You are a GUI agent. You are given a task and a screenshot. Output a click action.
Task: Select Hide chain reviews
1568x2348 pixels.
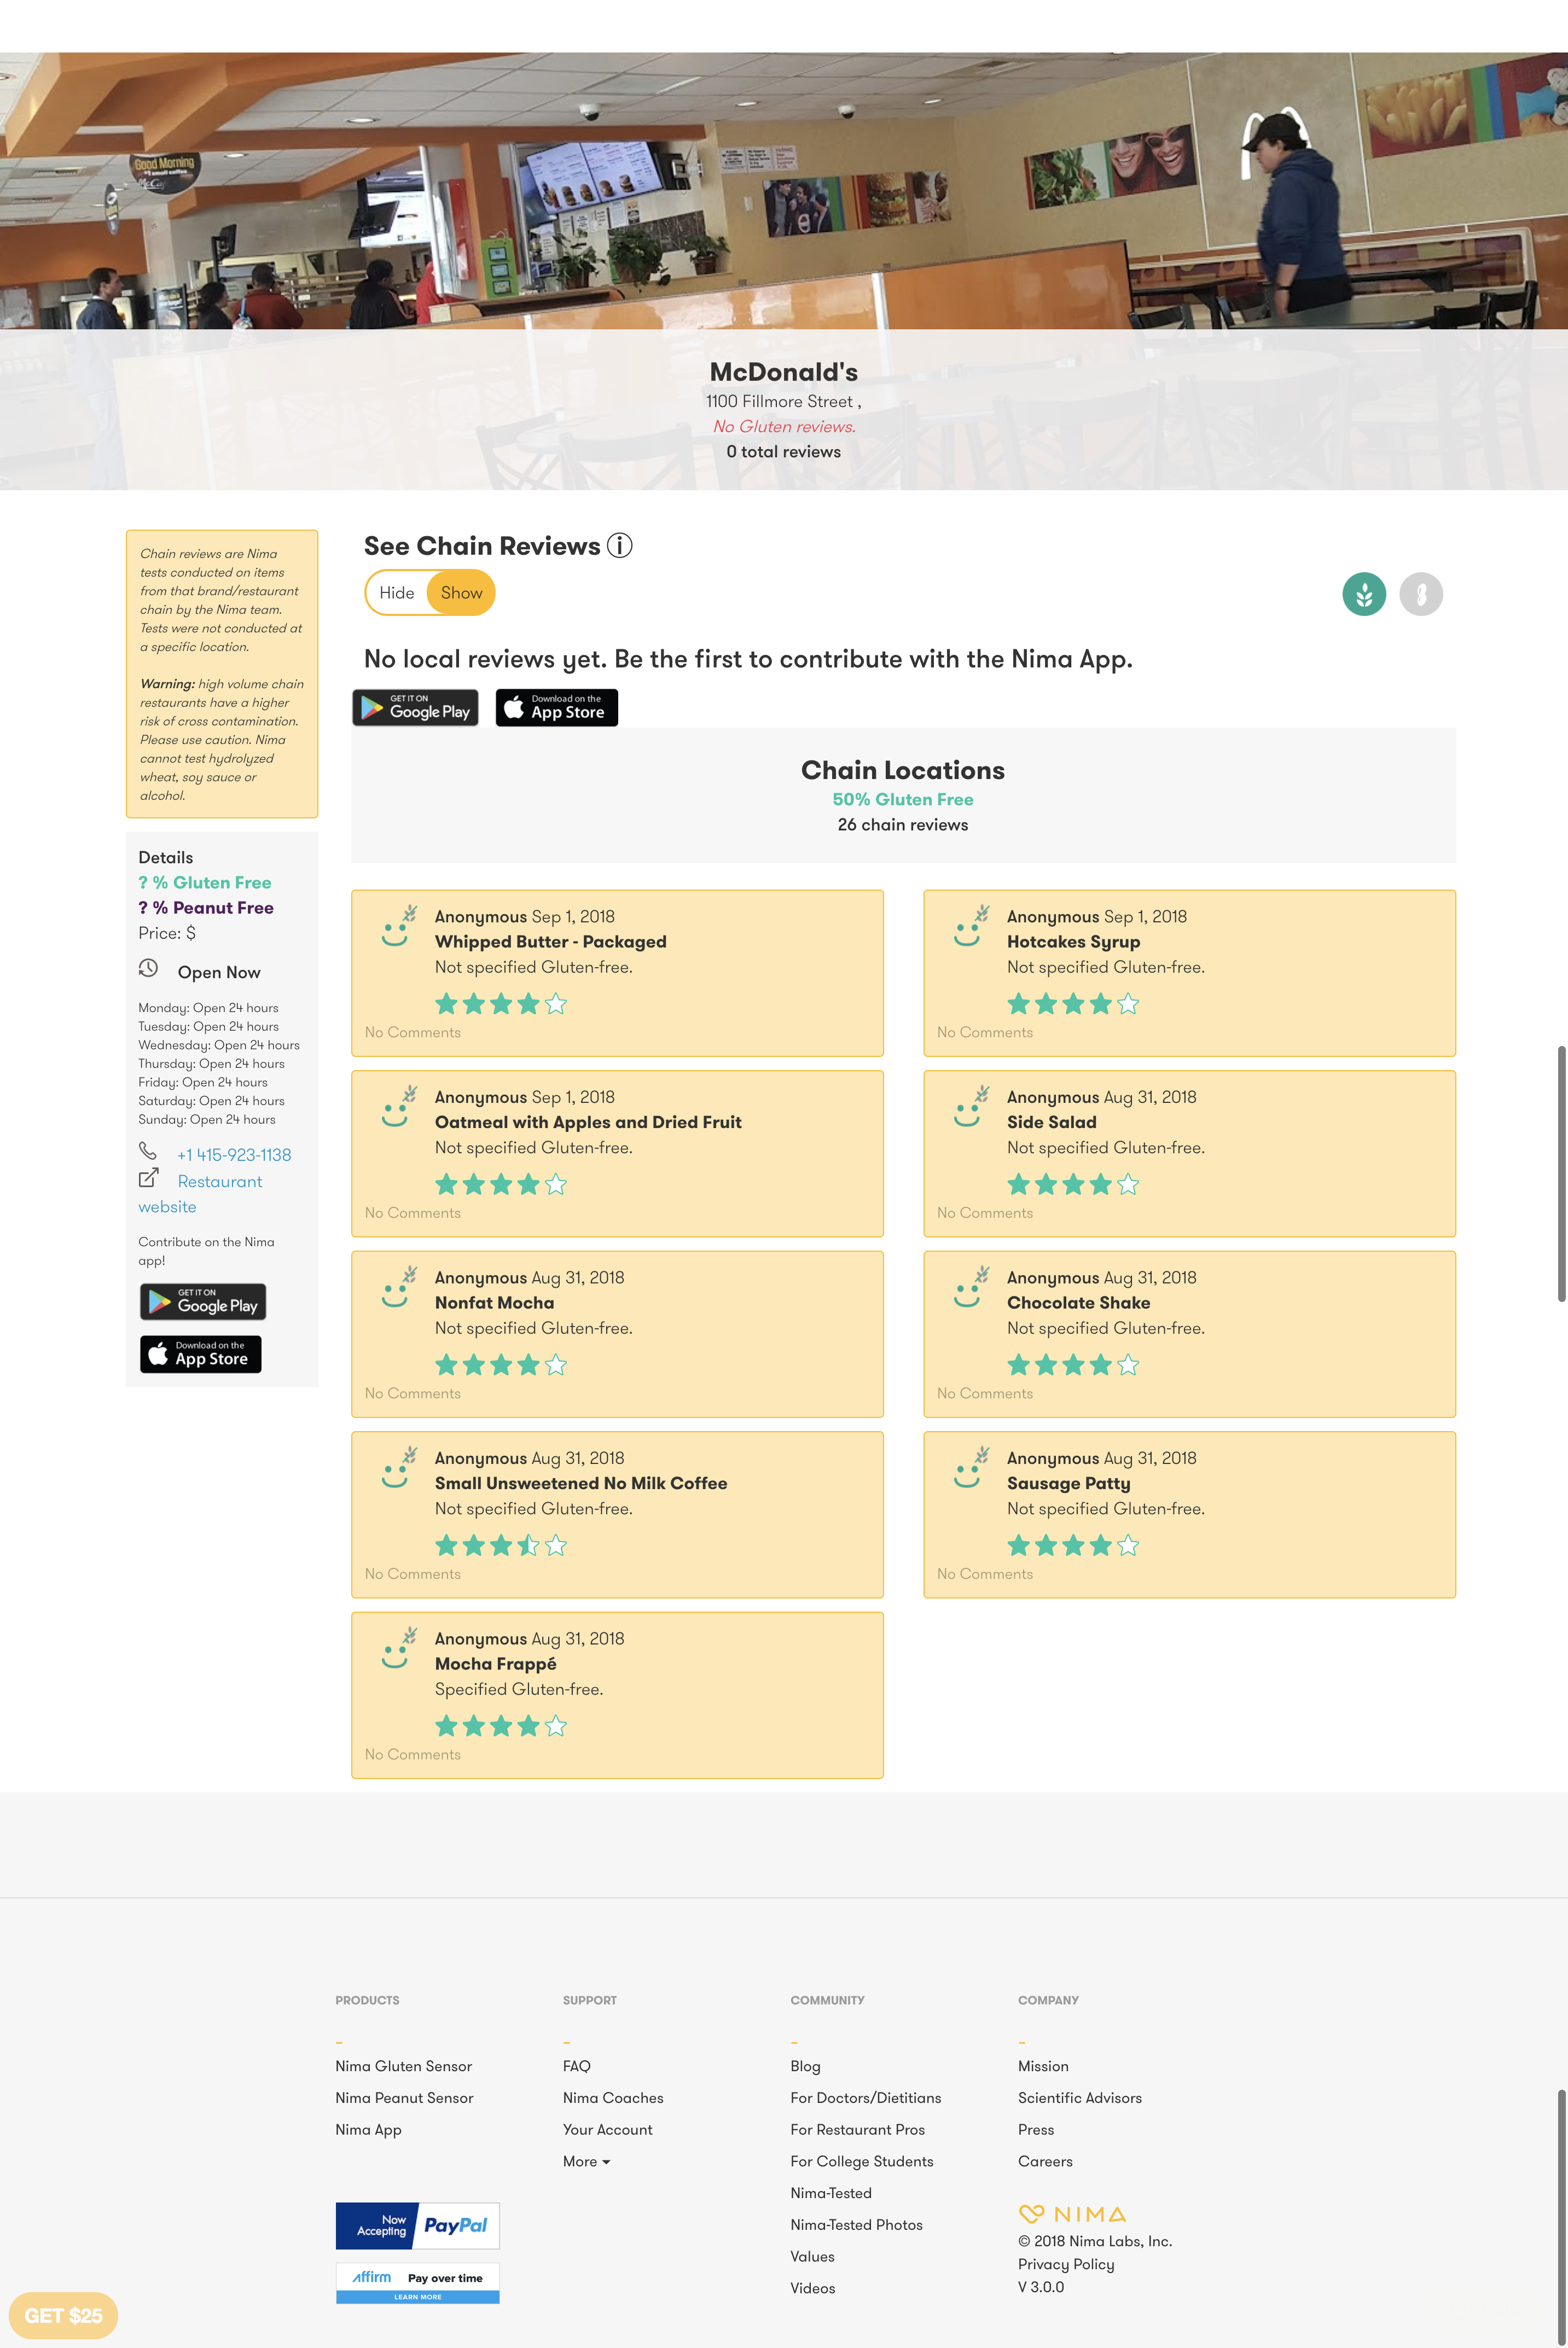pos(397,593)
